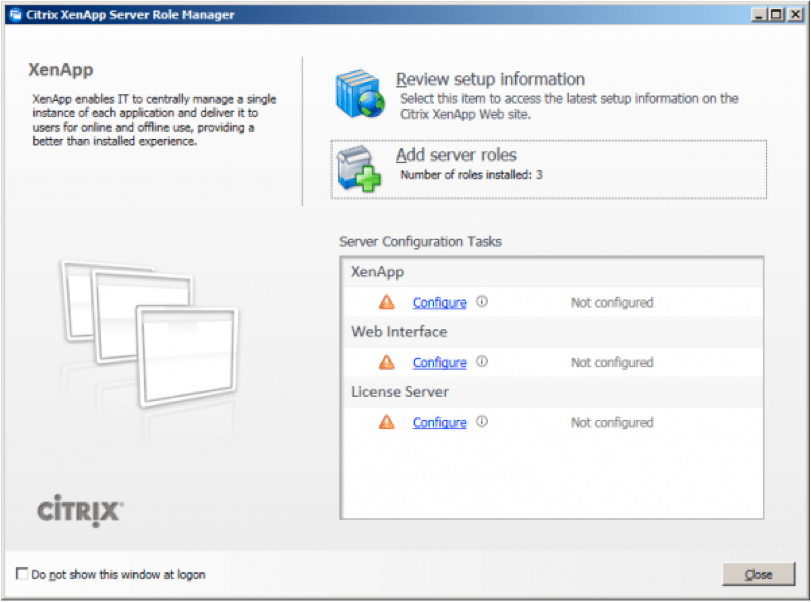Select License Server status text Not configured
The width and height of the screenshot is (811, 602).
(612, 423)
